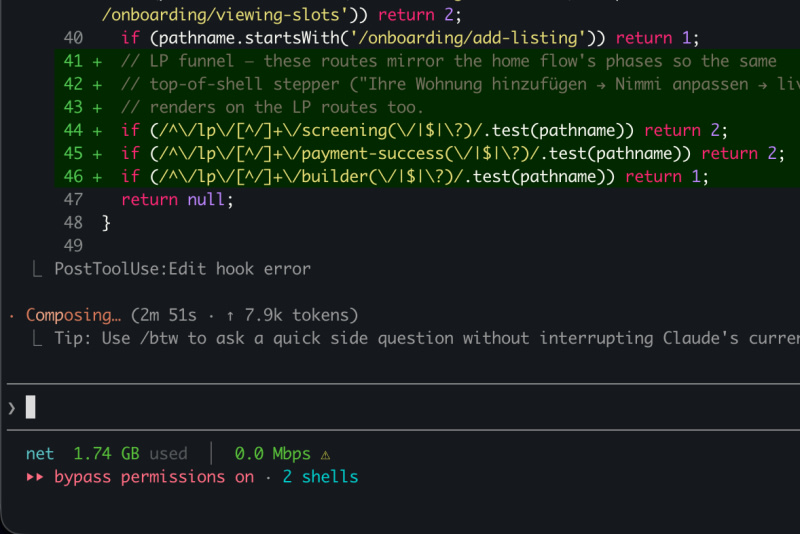
Task: Click line number 40
Action: pos(73,38)
